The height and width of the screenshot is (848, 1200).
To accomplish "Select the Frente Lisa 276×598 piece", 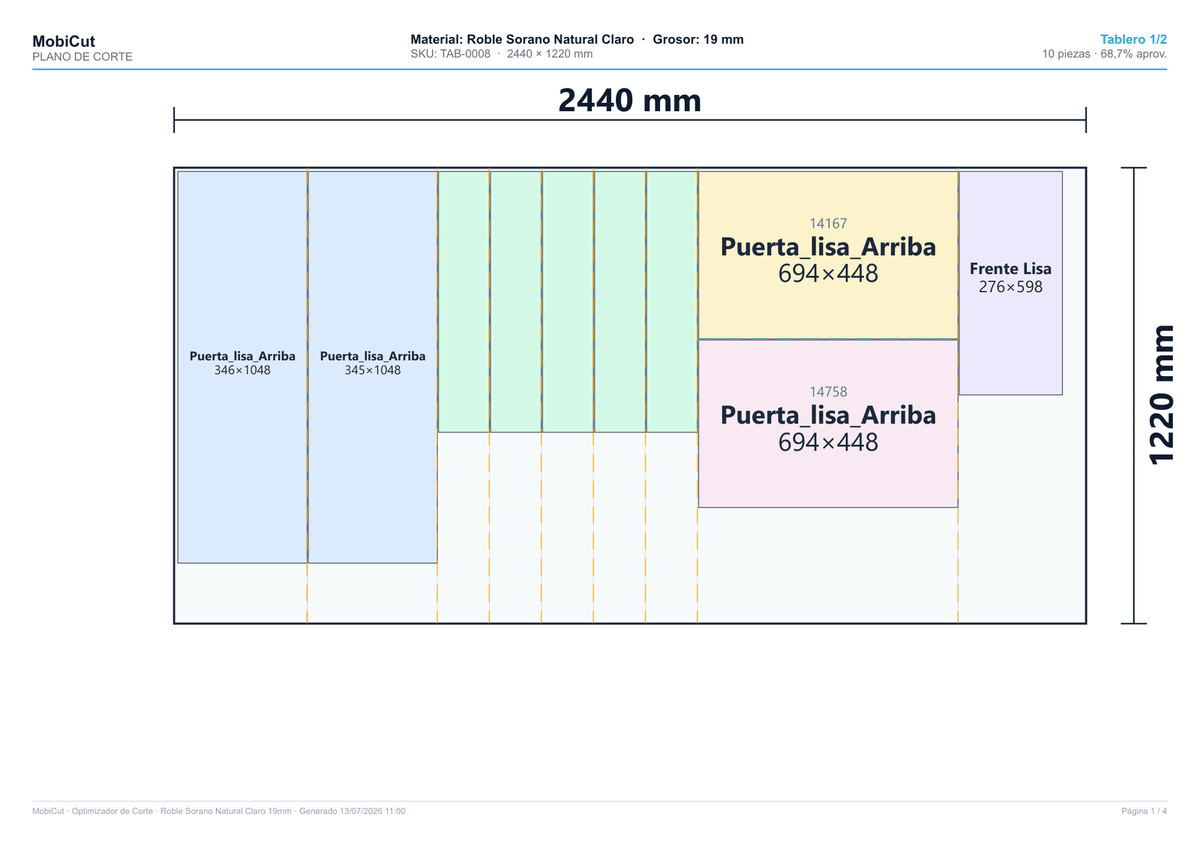I will pyautogui.click(x=1010, y=283).
